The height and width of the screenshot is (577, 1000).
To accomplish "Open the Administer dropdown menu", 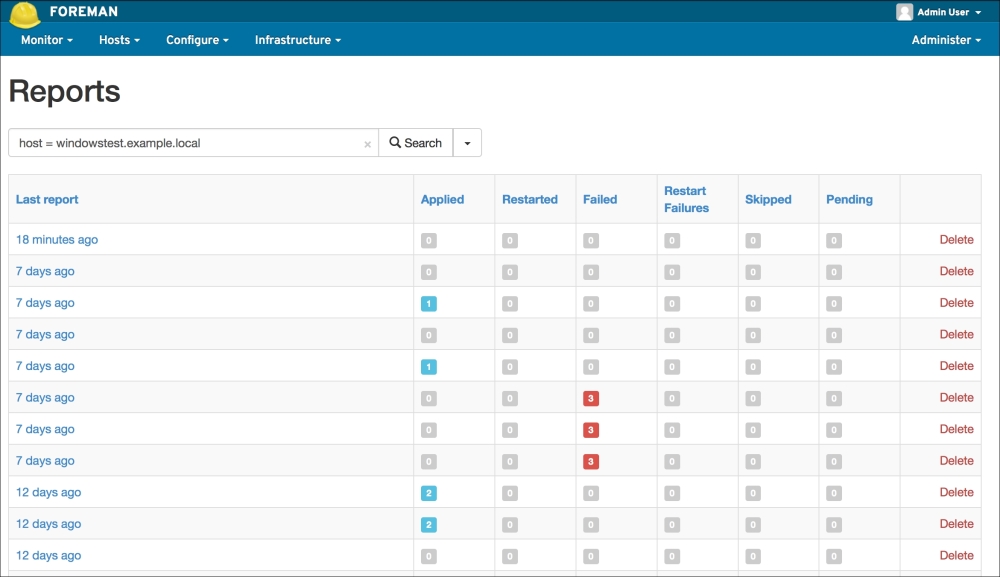I will point(945,40).
